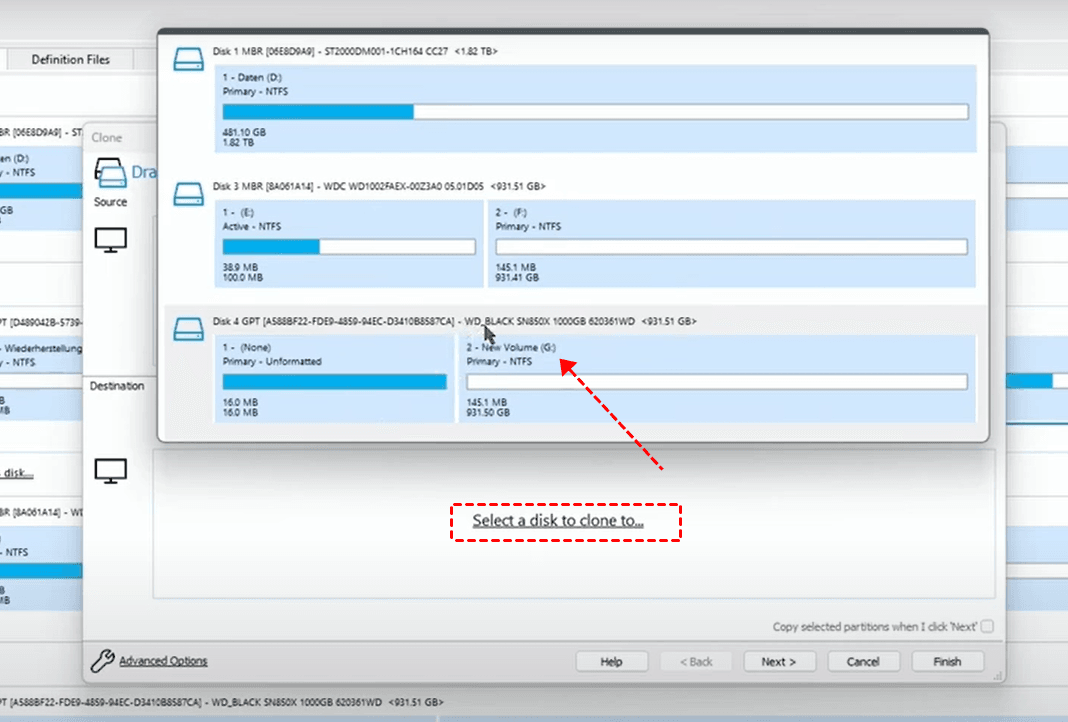Click the Destination monitor icon

[111, 471]
